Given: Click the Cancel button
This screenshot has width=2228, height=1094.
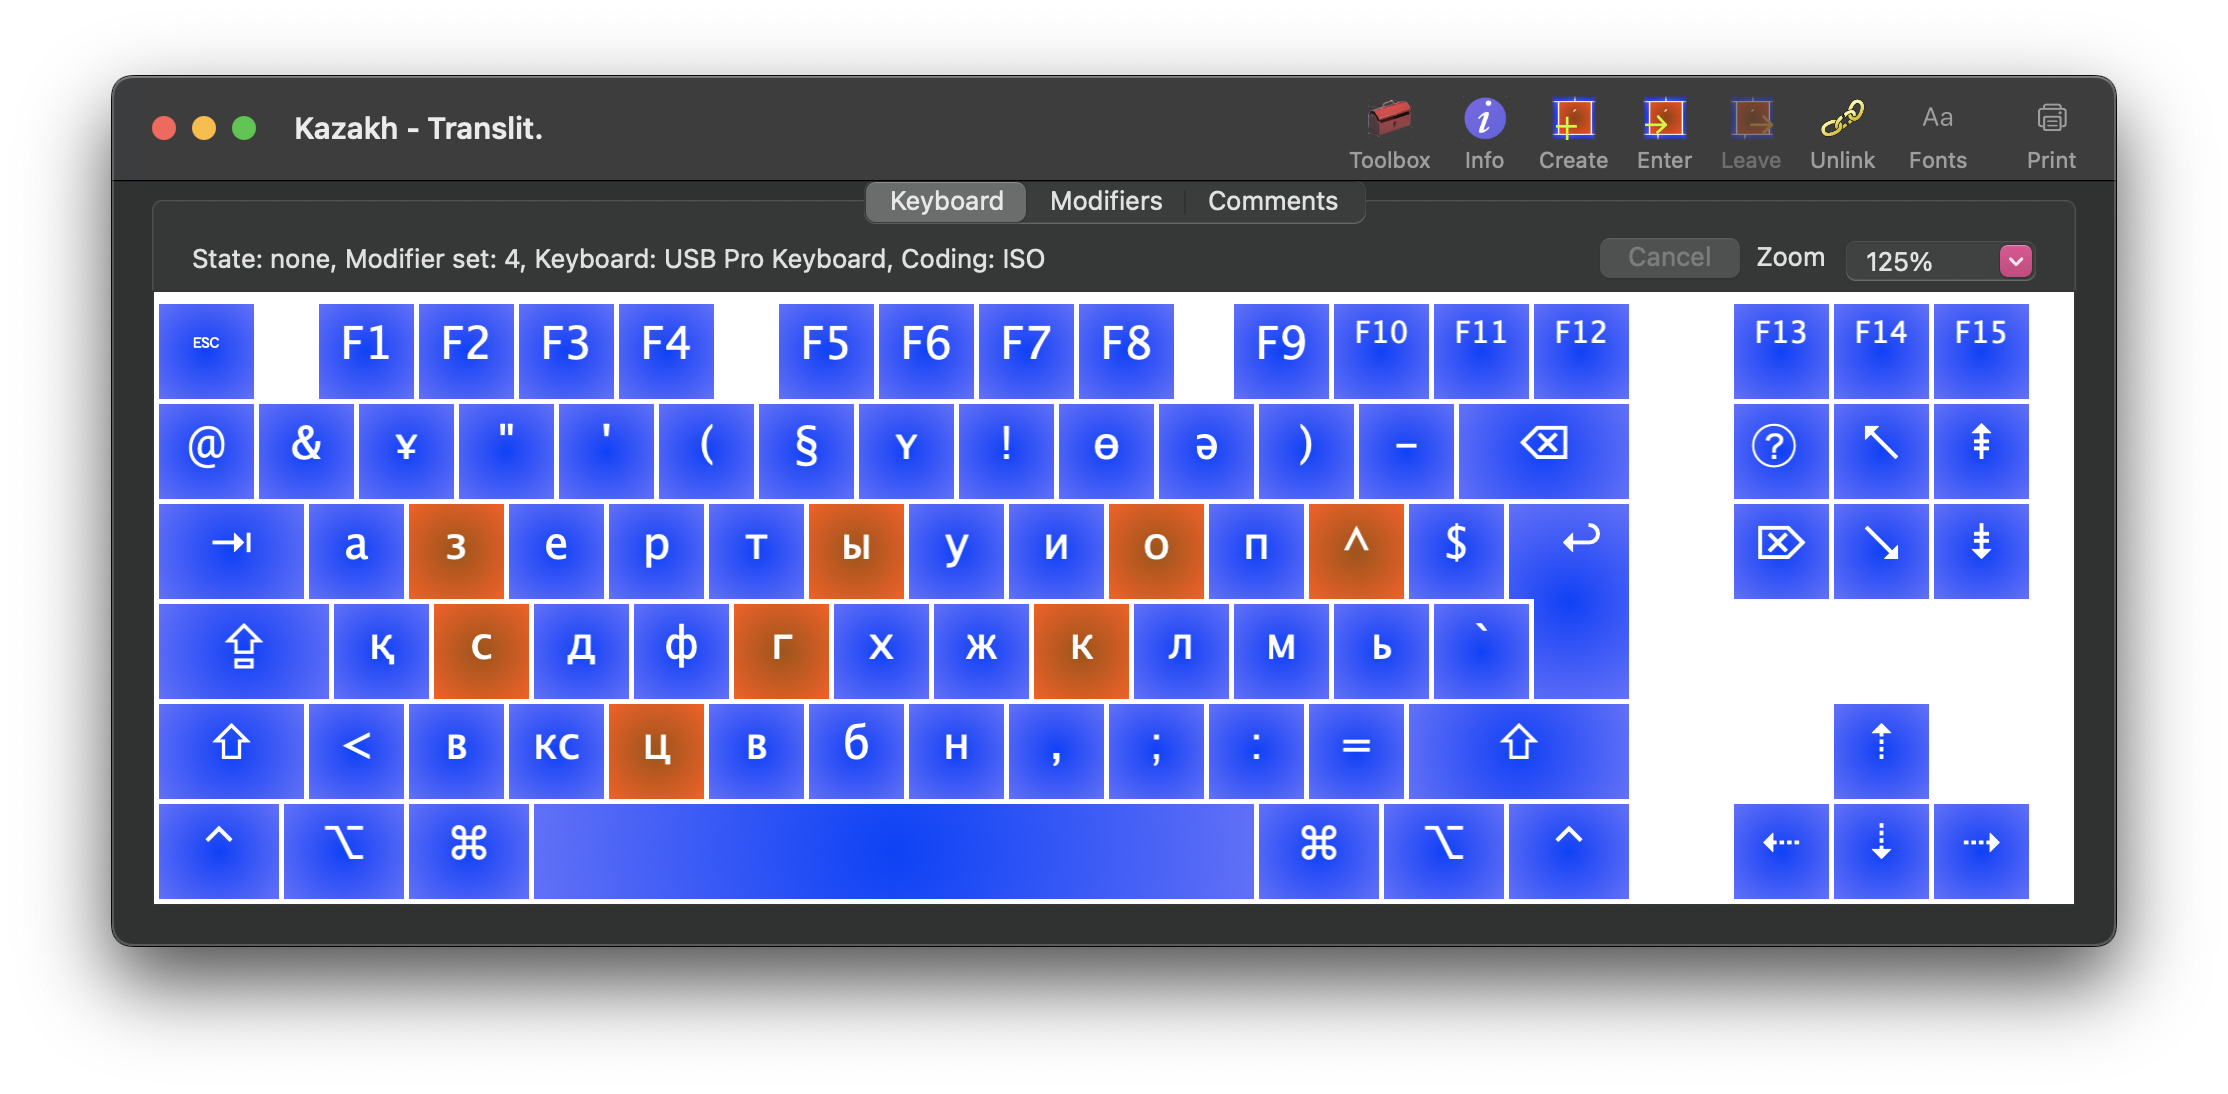Looking at the screenshot, I should (1669, 258).
